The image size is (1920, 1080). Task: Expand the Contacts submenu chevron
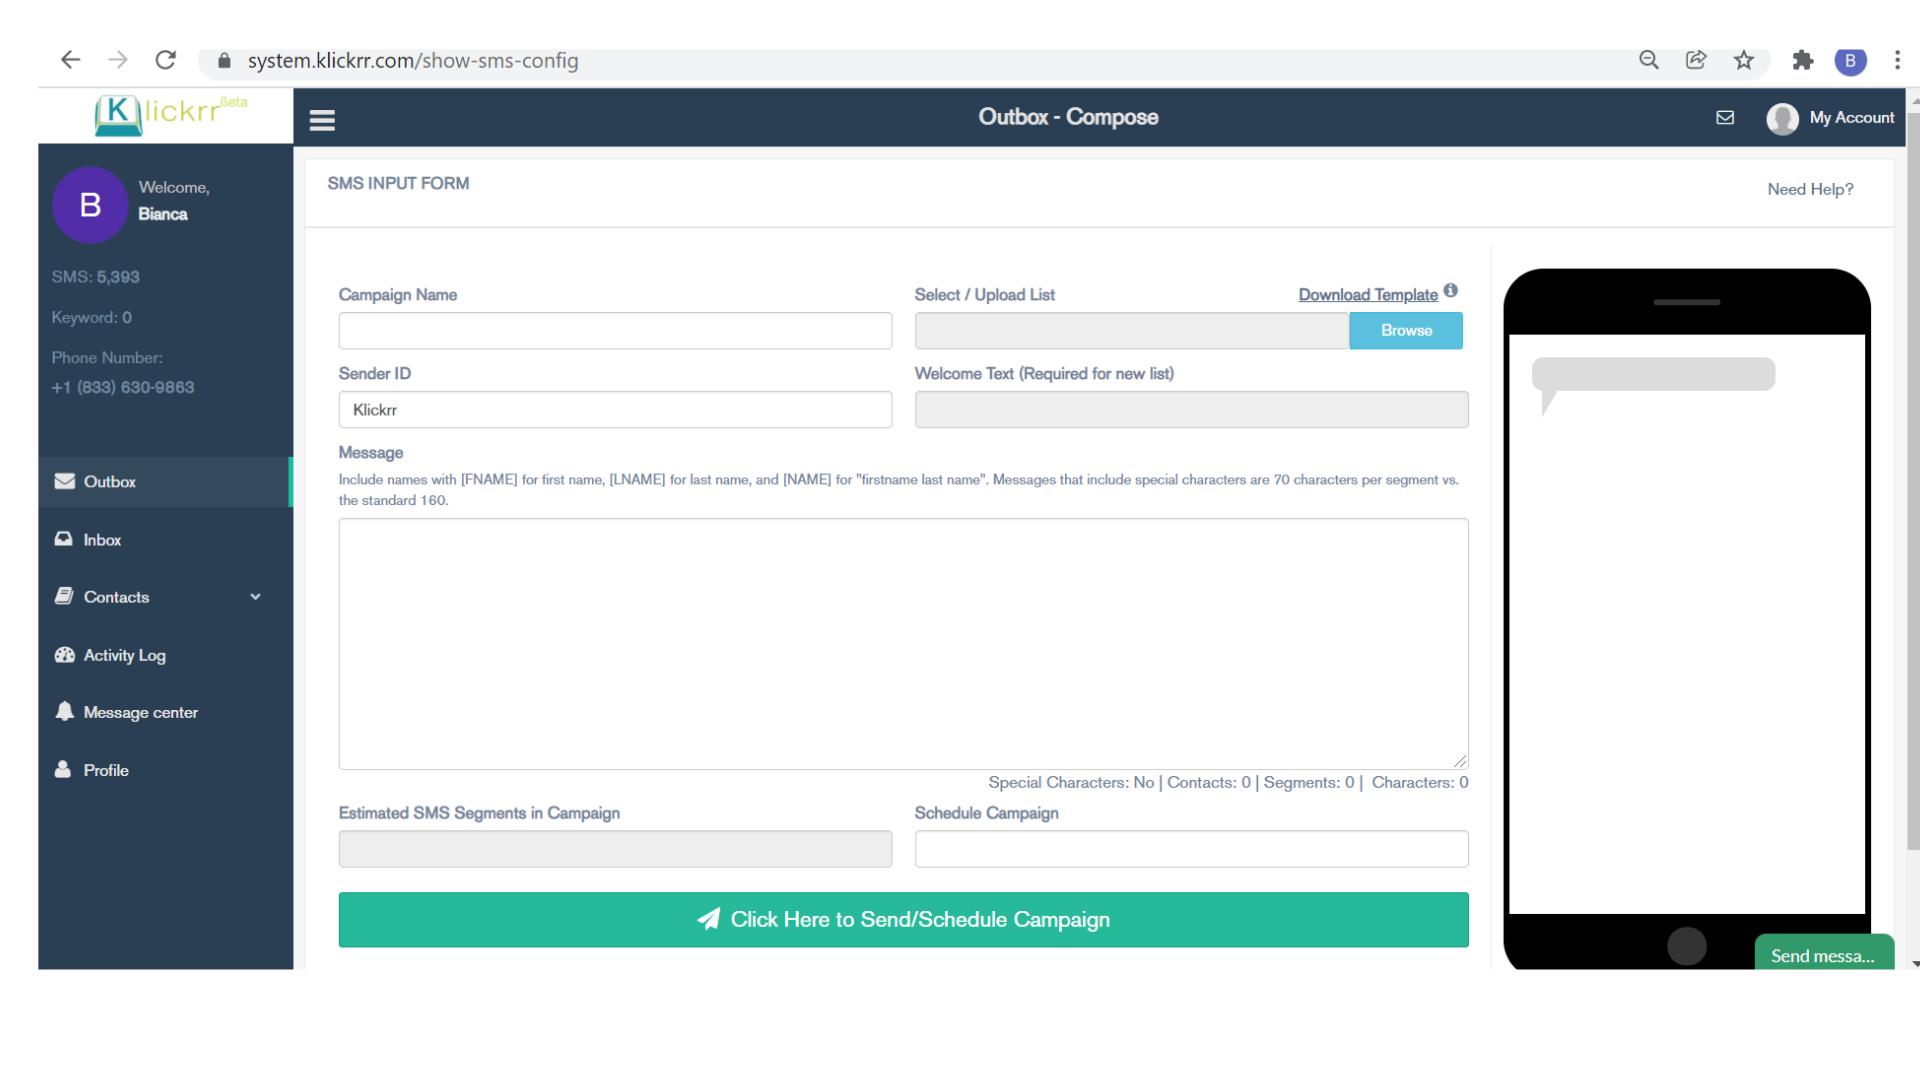[255, 597]
